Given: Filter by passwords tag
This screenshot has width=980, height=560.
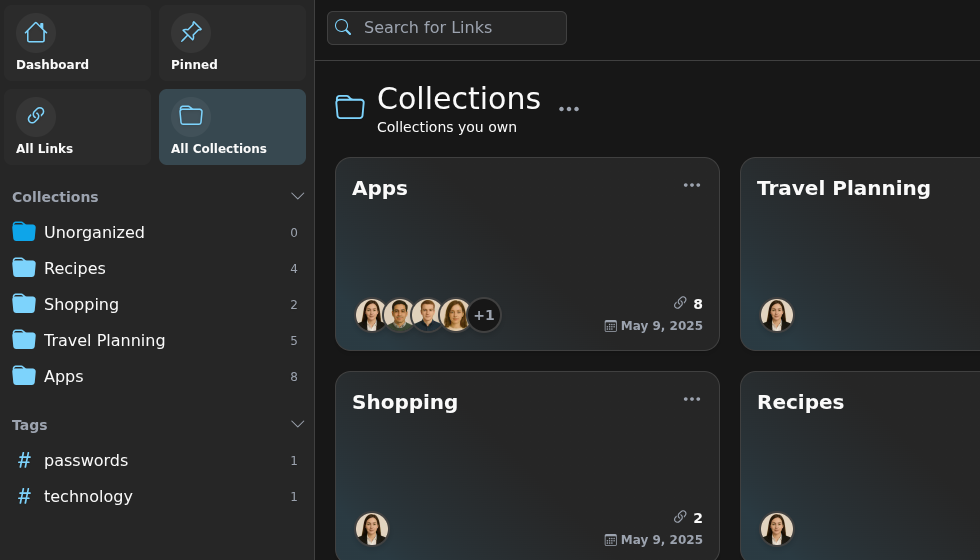Looking at the screenshot, I should point(155,461).
